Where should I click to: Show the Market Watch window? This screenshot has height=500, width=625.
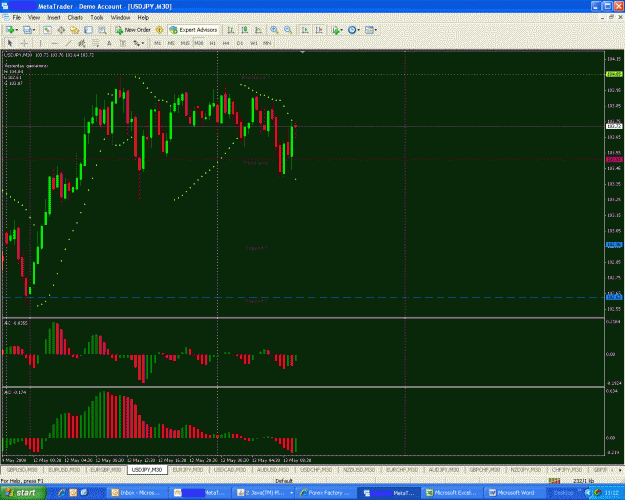pyautogui.click(x=47, y=30)
